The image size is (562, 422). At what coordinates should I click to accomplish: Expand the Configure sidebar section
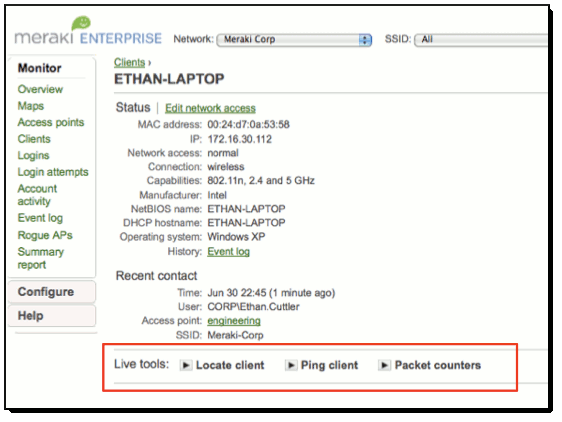tap(52, 292)
